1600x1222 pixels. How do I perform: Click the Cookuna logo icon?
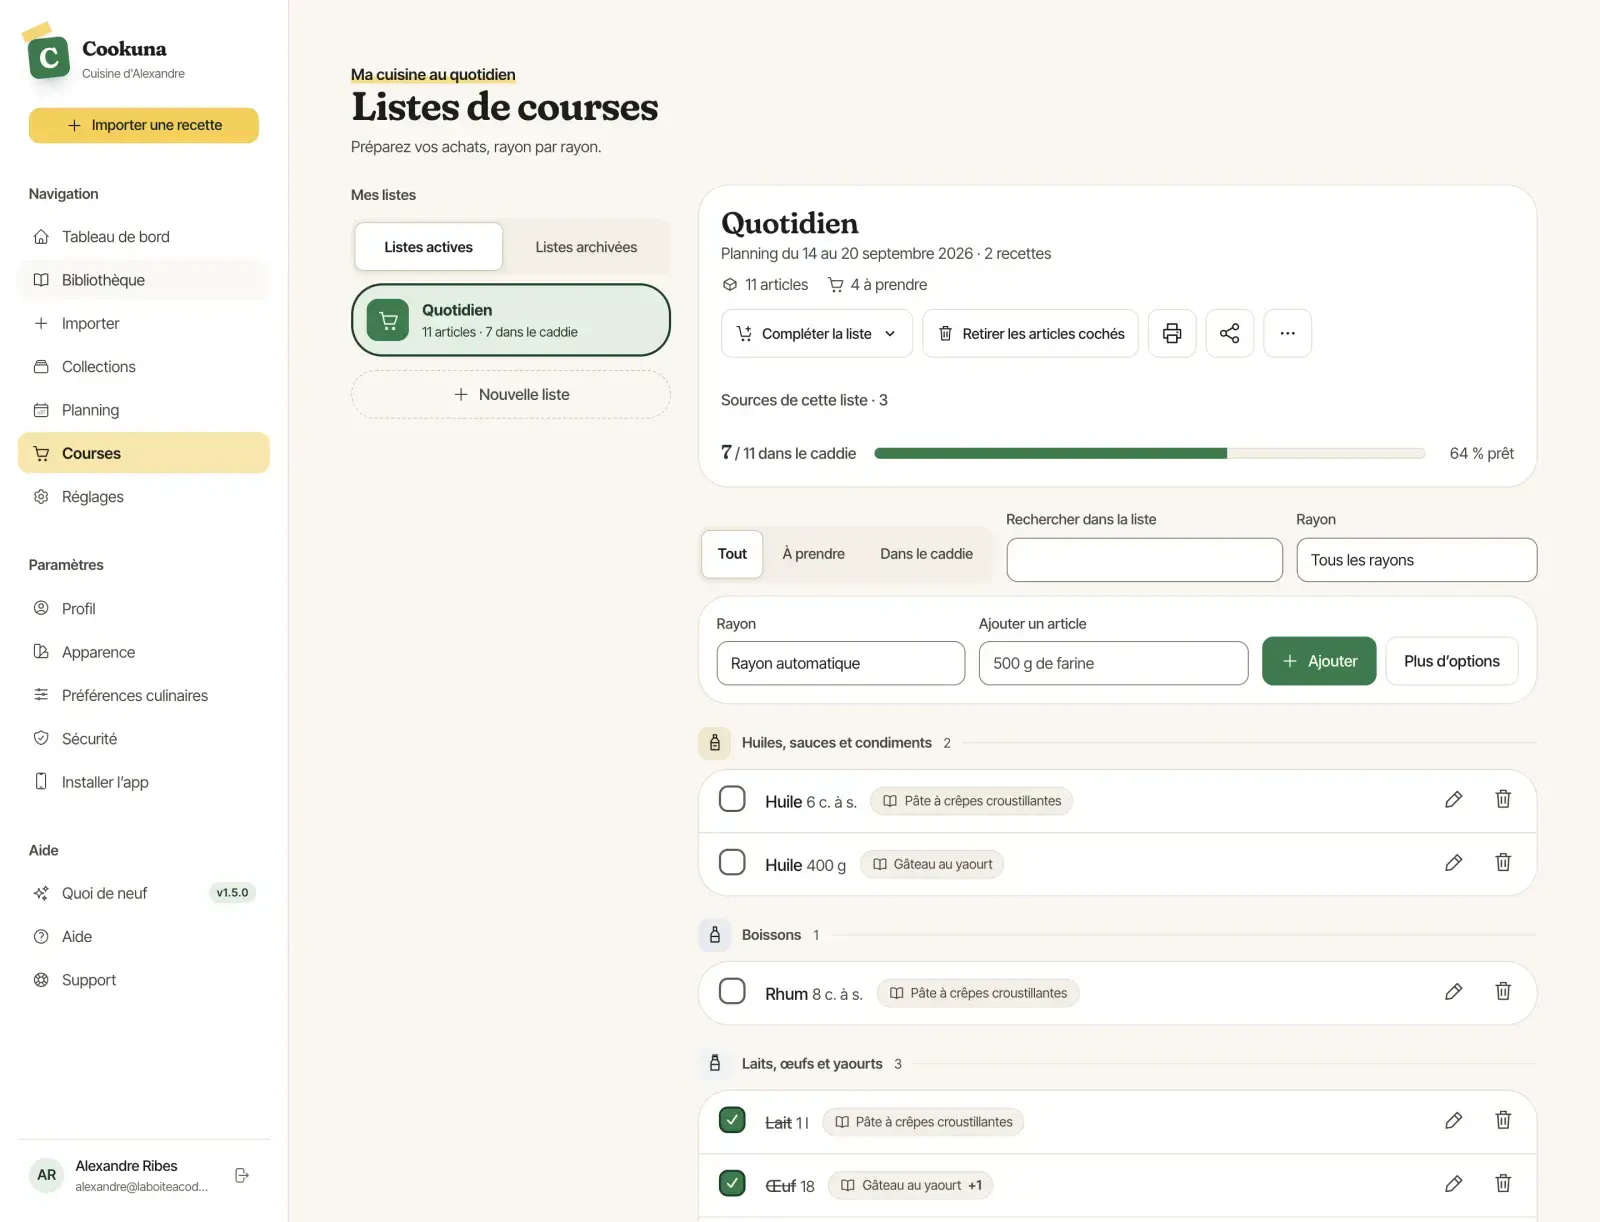pyautogui.click(x=48, y=57)
